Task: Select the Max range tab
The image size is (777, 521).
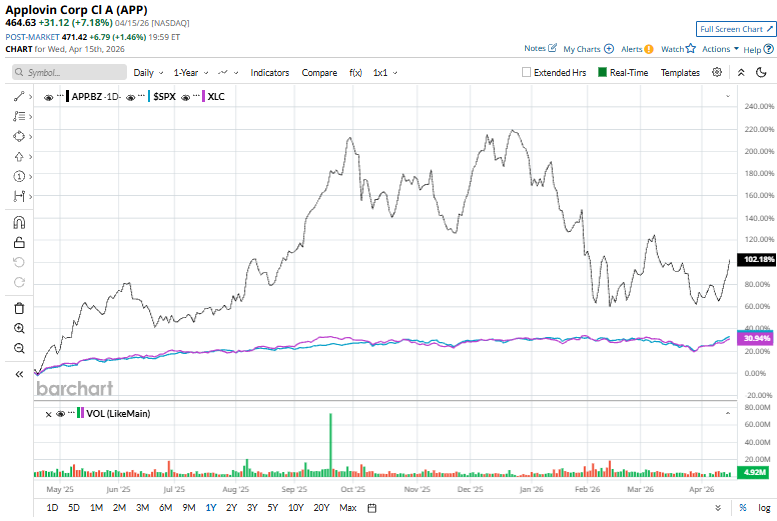Action: pyautogui.click(x=348, y=508)
